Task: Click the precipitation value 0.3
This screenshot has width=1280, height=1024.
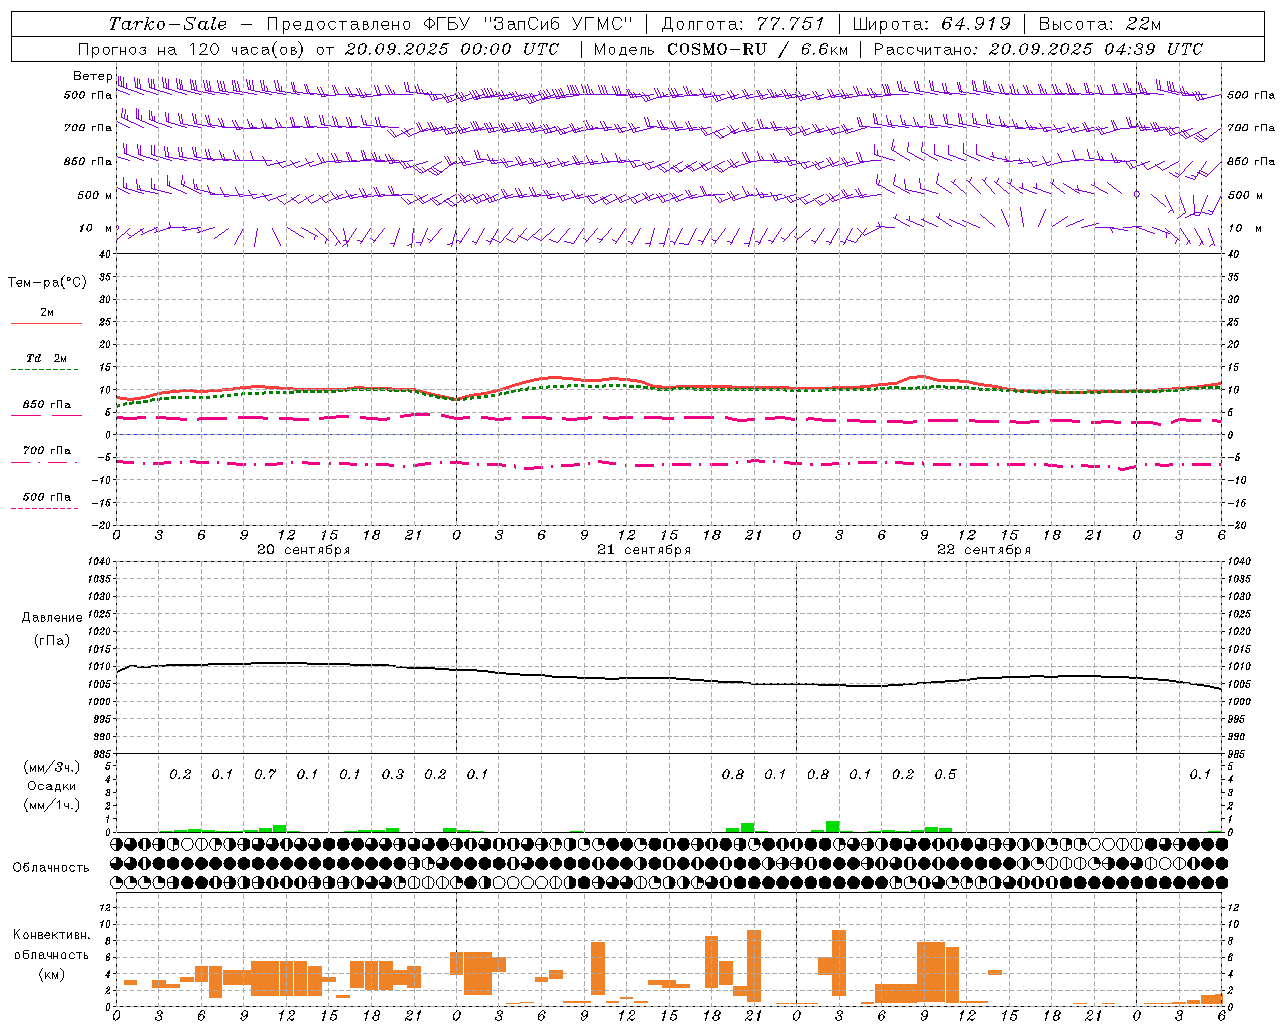Action: [x=393, y=775]
